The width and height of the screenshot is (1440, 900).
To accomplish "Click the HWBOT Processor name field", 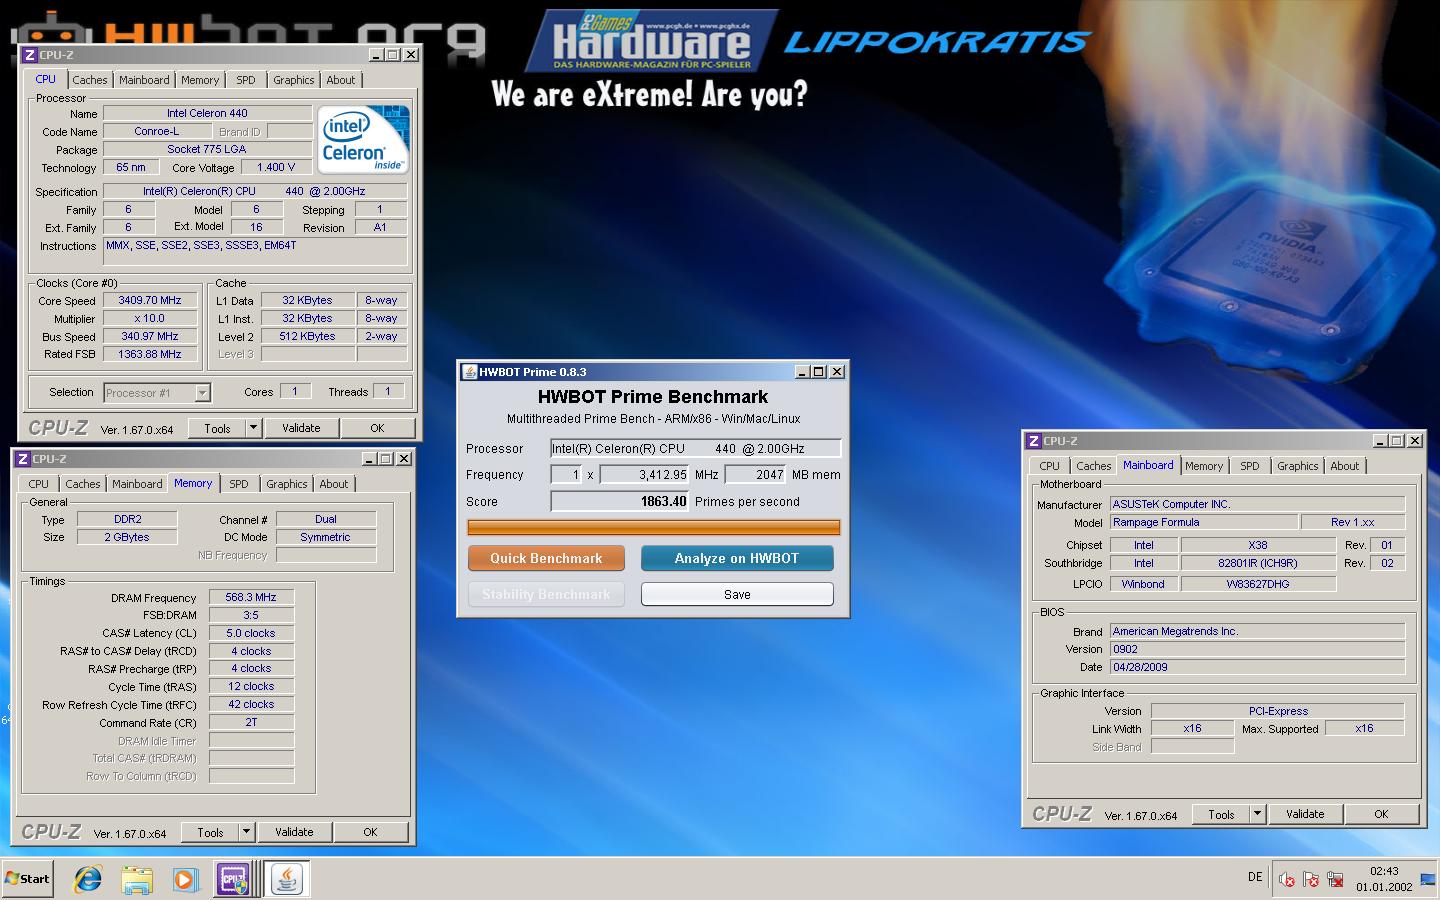I will pyautogui.click(x=696, y=448).
